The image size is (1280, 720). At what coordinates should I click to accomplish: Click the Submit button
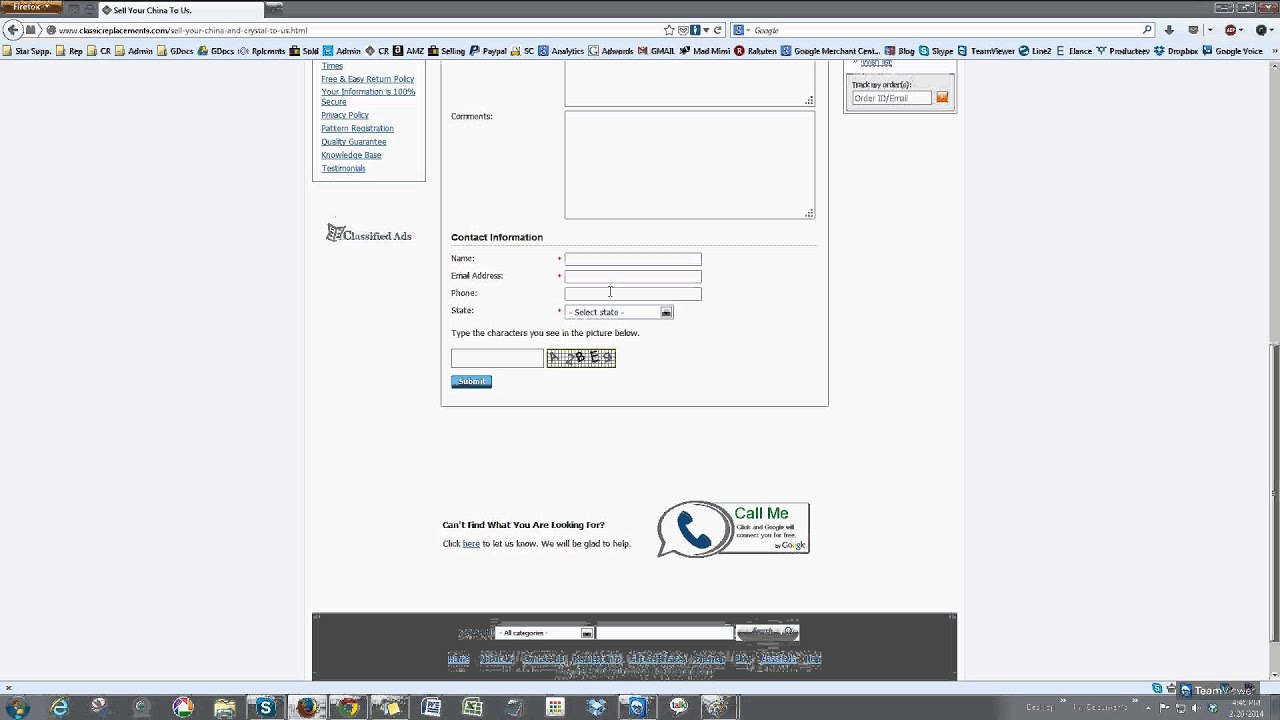(471, 381)
